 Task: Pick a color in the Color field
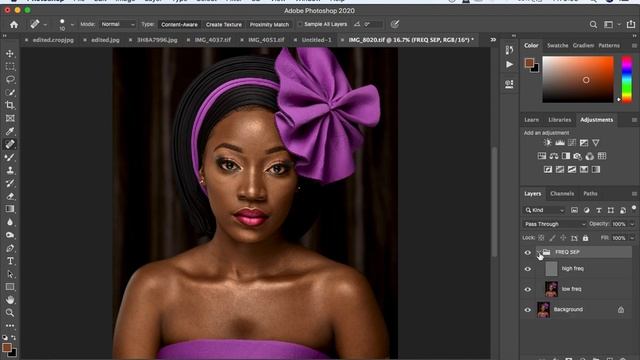tap(578, 79)
